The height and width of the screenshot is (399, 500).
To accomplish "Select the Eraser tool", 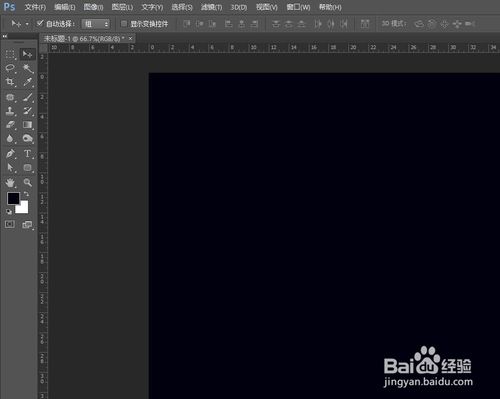I will click(10, 125).
